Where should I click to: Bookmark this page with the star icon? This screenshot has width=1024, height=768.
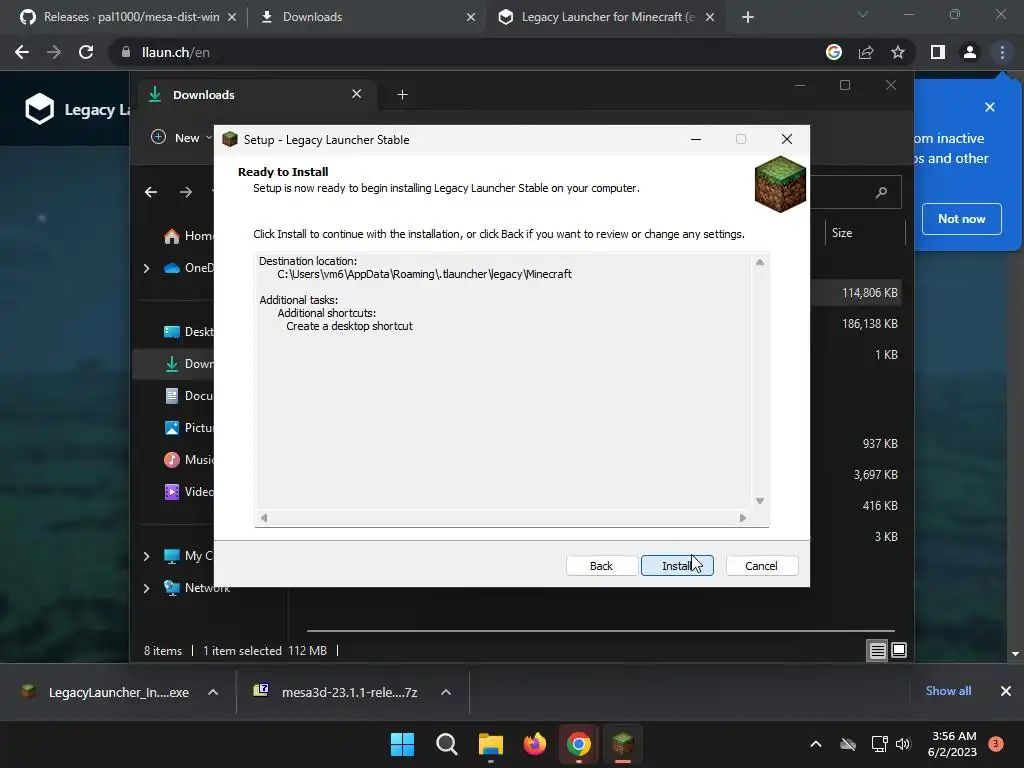[898, 52]
